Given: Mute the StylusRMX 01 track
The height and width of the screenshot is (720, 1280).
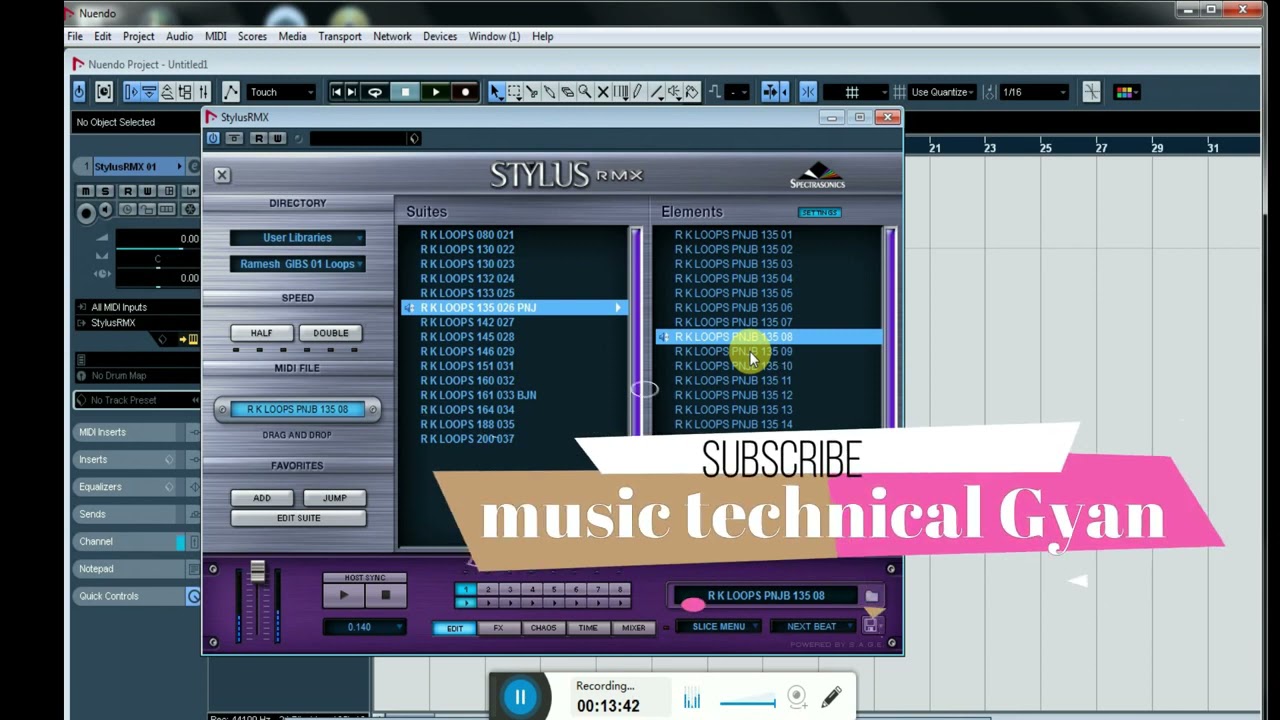Looking at the screenshot, I should coord(86,191).
